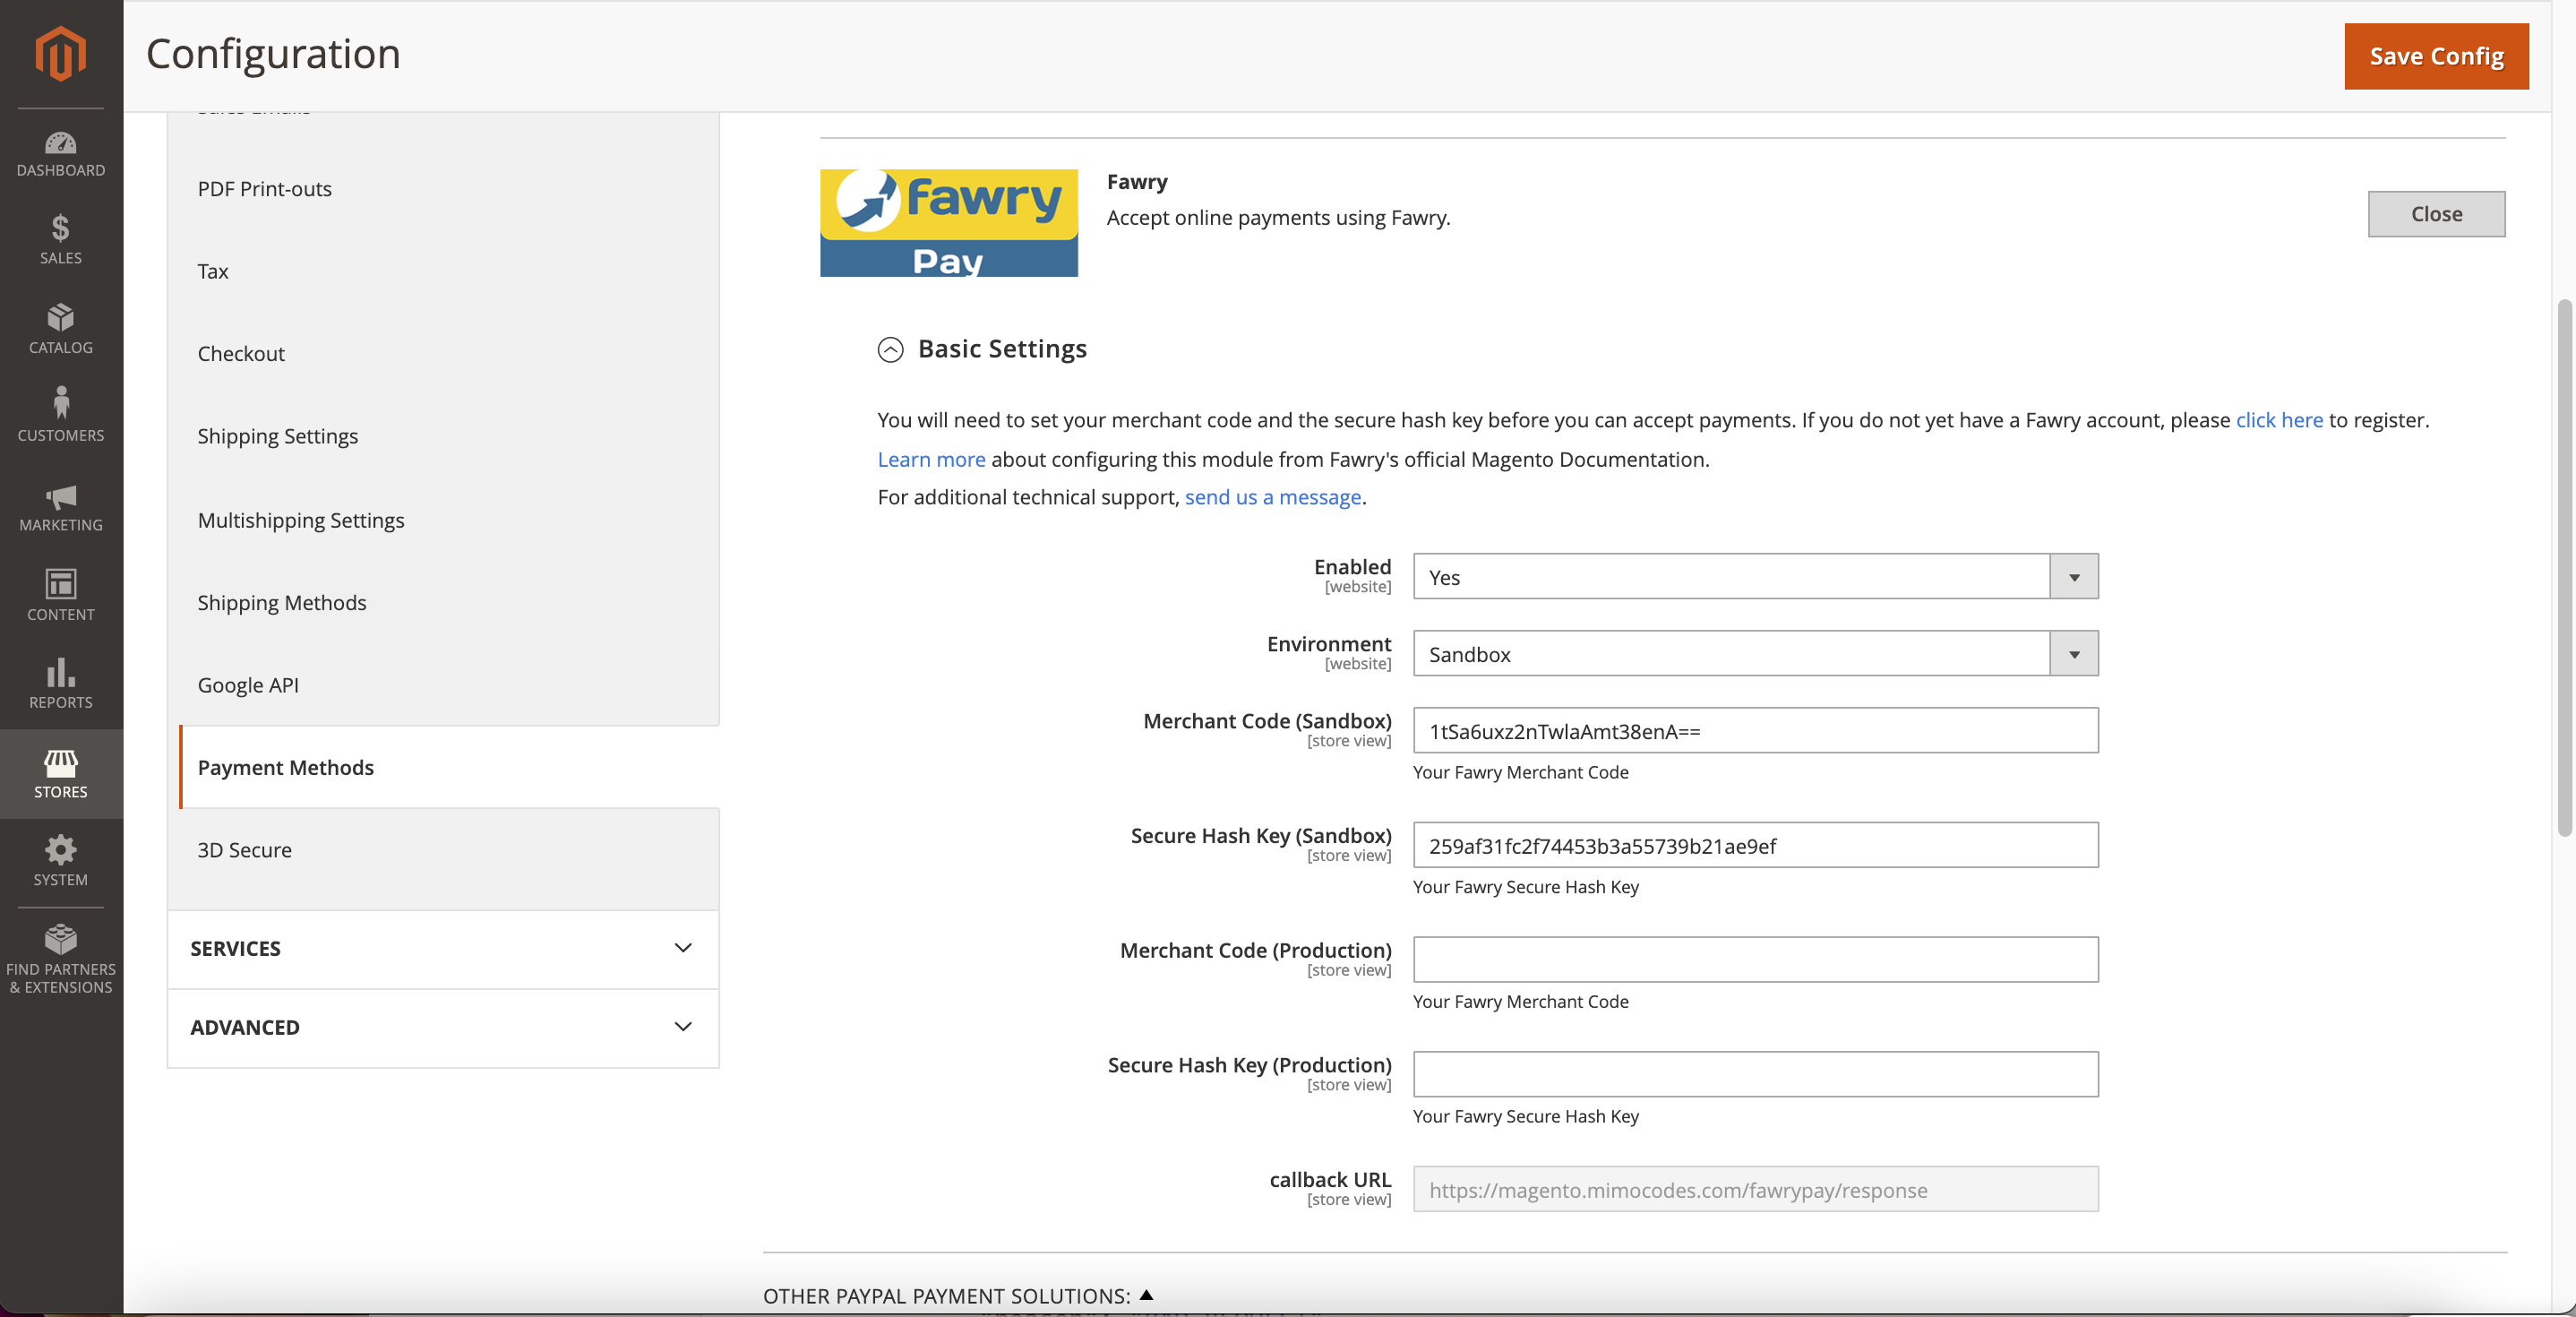Click the Close button for Fawry
The width and height of the screenshot is (2576, 1317).
(2436, 213)
